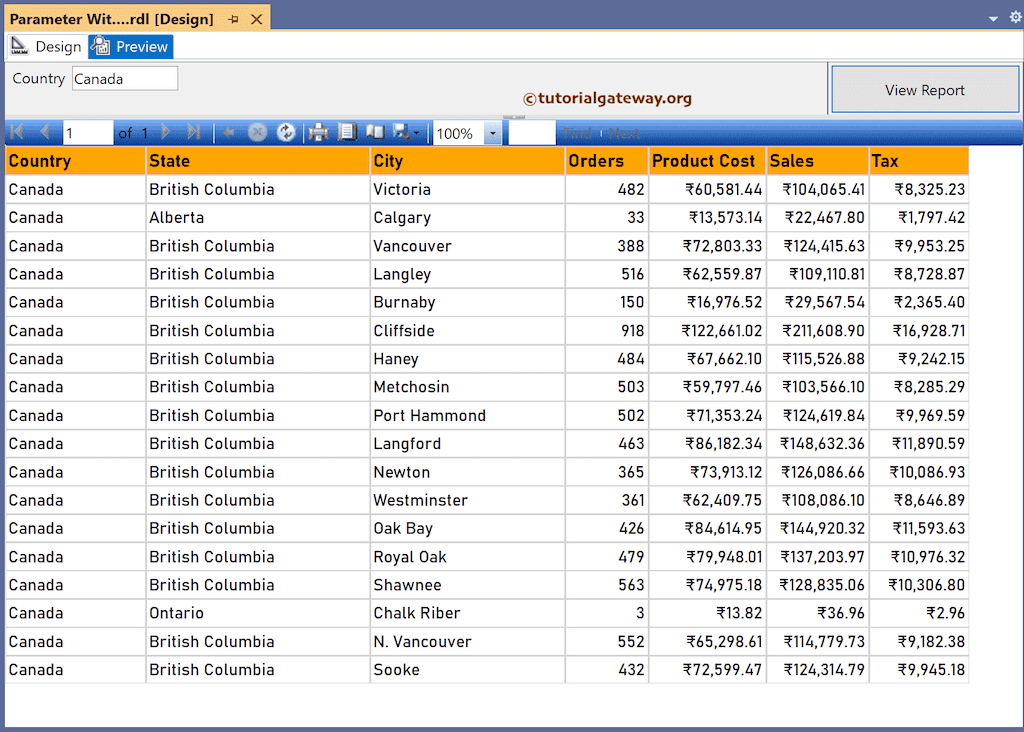Open the export report dropdown
Viewport: 1024px width, 732px height.
click(406, 133)
